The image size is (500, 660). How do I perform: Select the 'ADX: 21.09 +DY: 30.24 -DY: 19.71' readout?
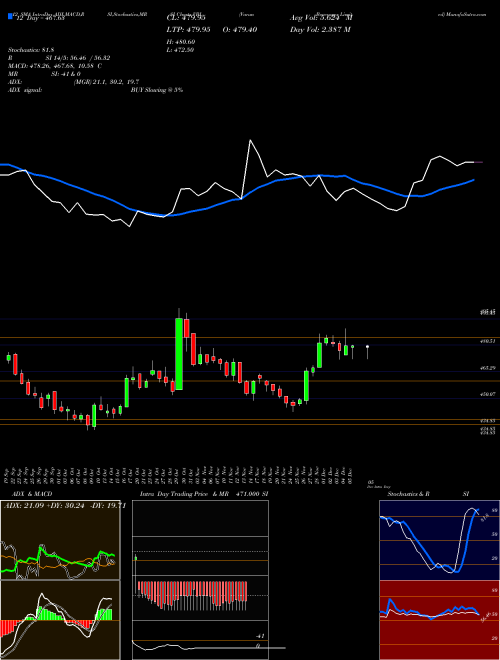65,506
